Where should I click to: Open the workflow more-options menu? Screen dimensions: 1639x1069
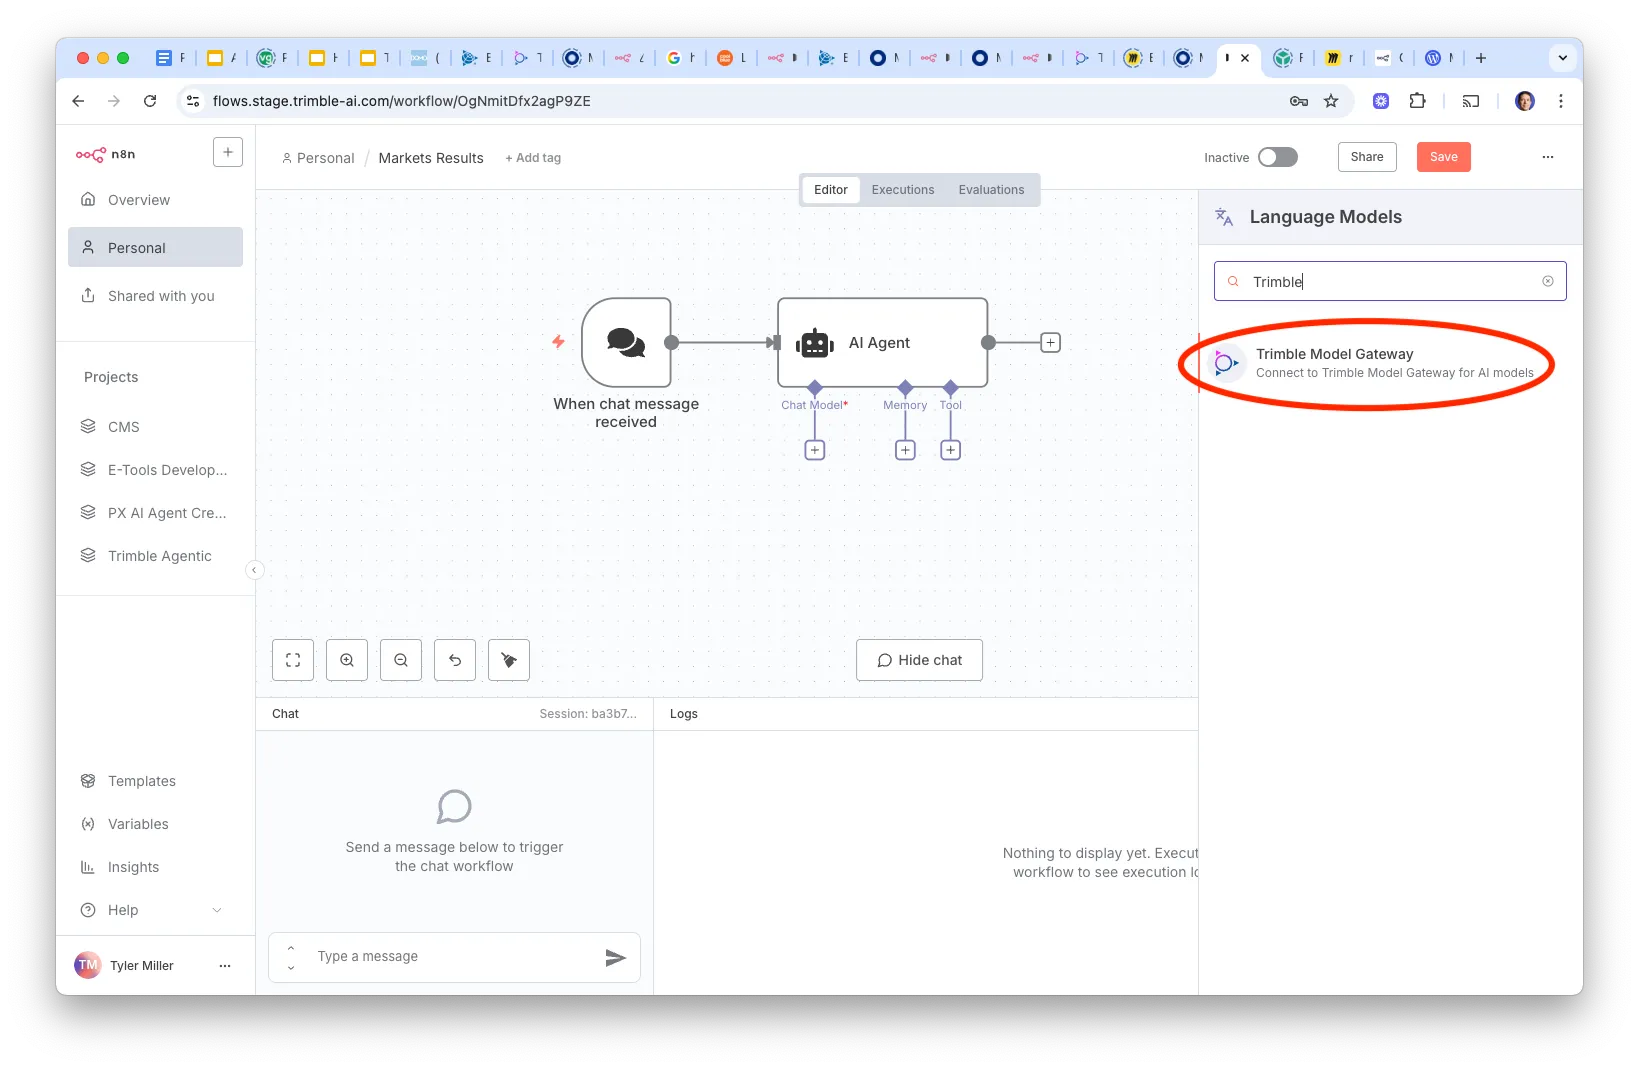click(1548, 157)
